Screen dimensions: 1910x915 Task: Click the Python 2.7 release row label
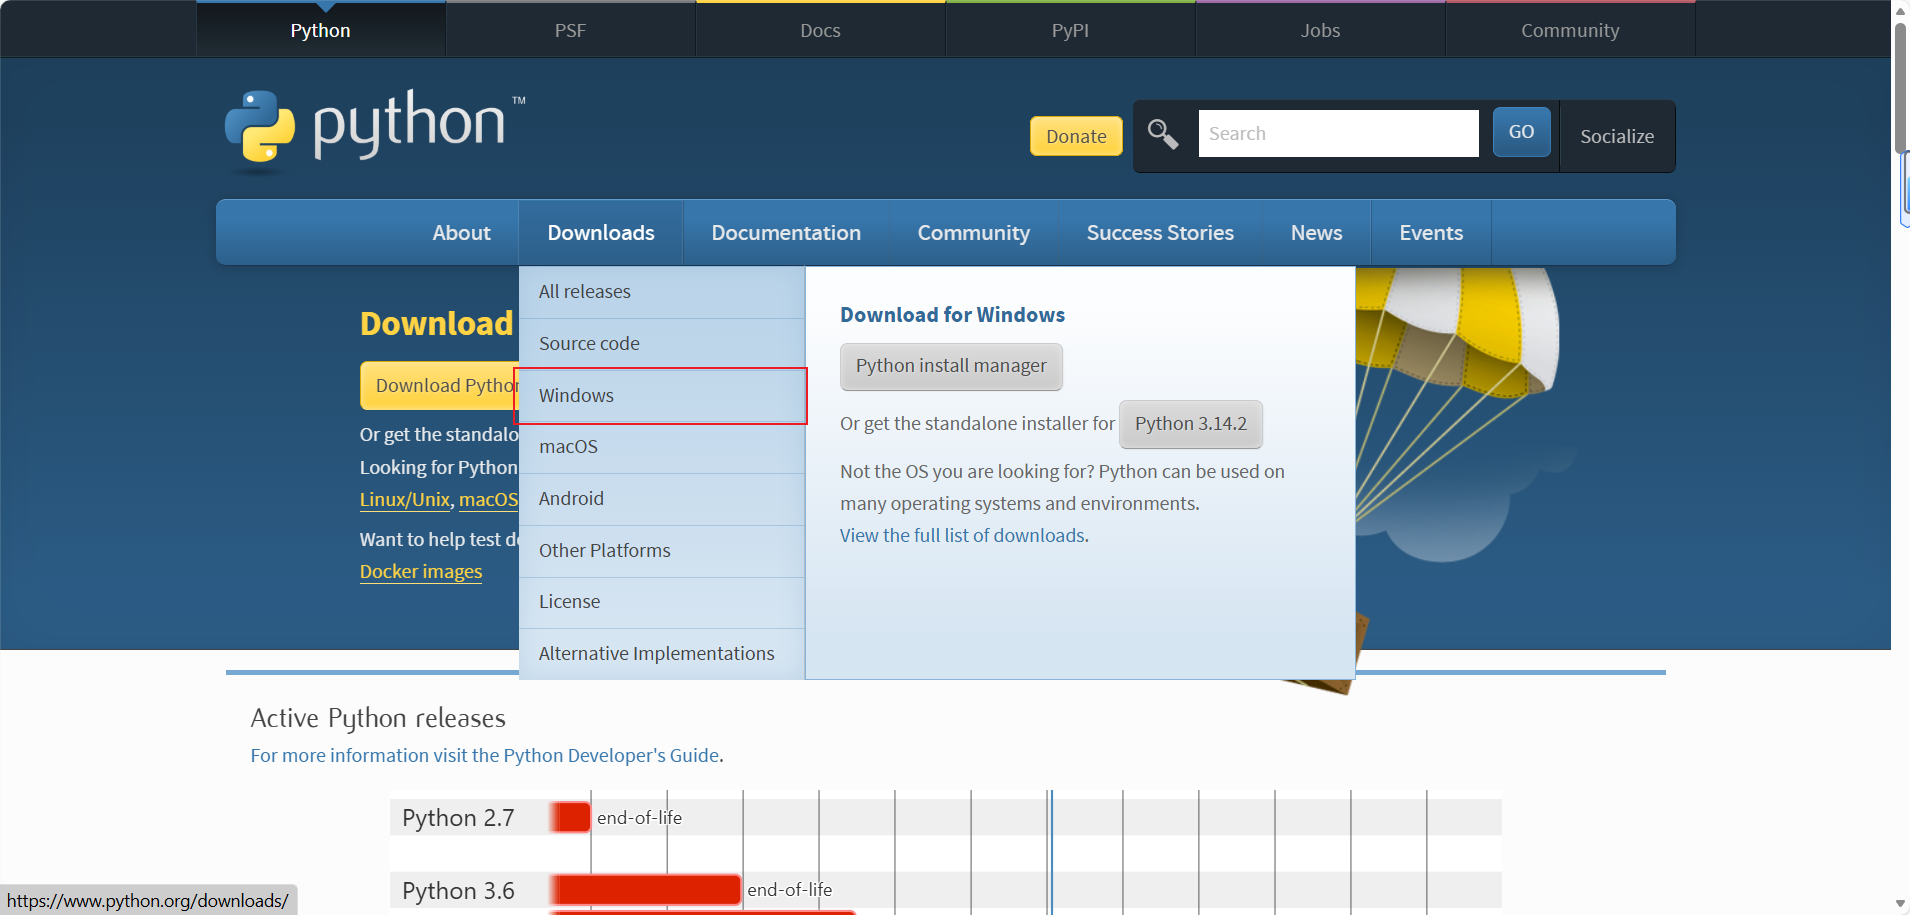coord(458,818)
